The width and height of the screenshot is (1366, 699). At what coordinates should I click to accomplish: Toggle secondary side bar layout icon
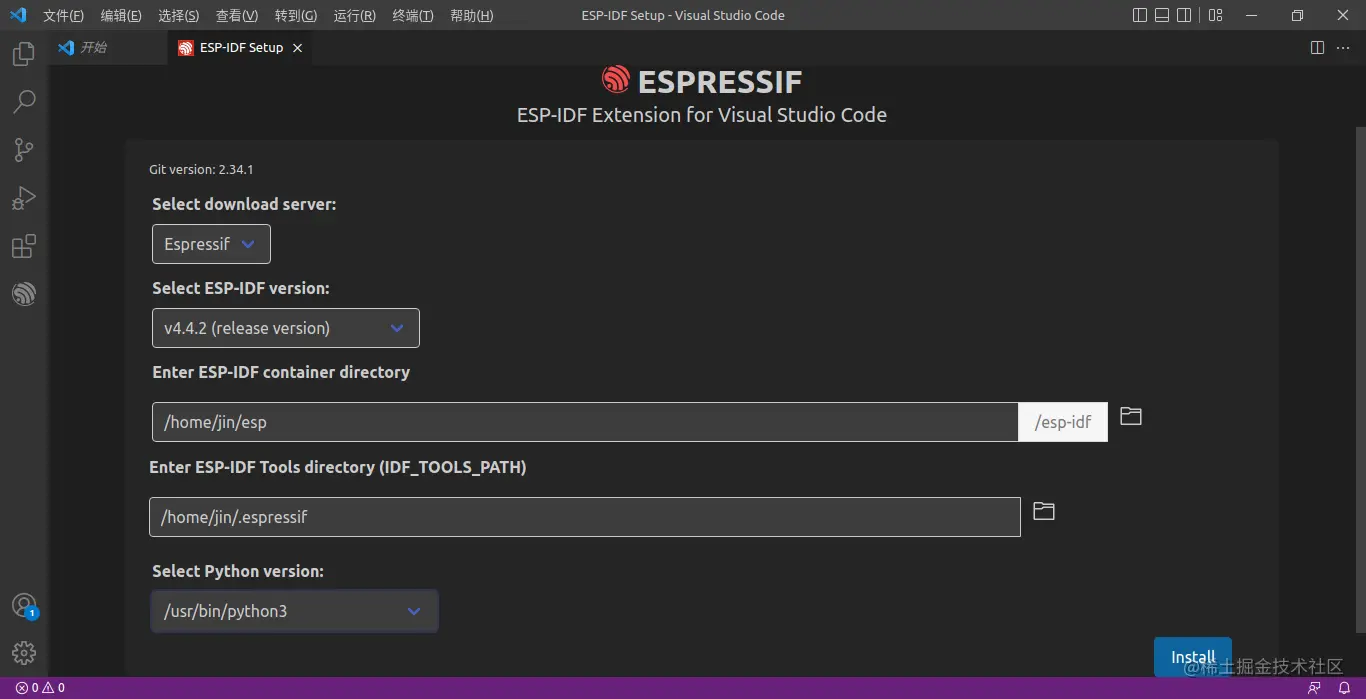[1184, 15]
